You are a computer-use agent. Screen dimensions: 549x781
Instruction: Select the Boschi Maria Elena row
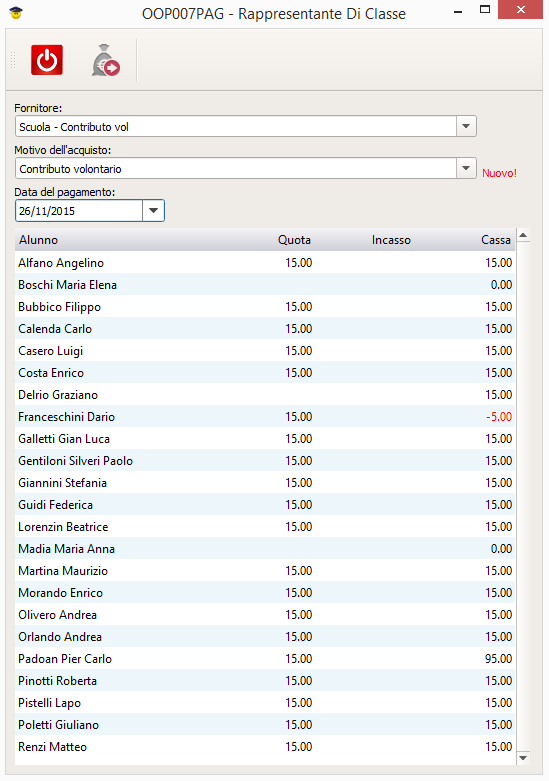265,284
